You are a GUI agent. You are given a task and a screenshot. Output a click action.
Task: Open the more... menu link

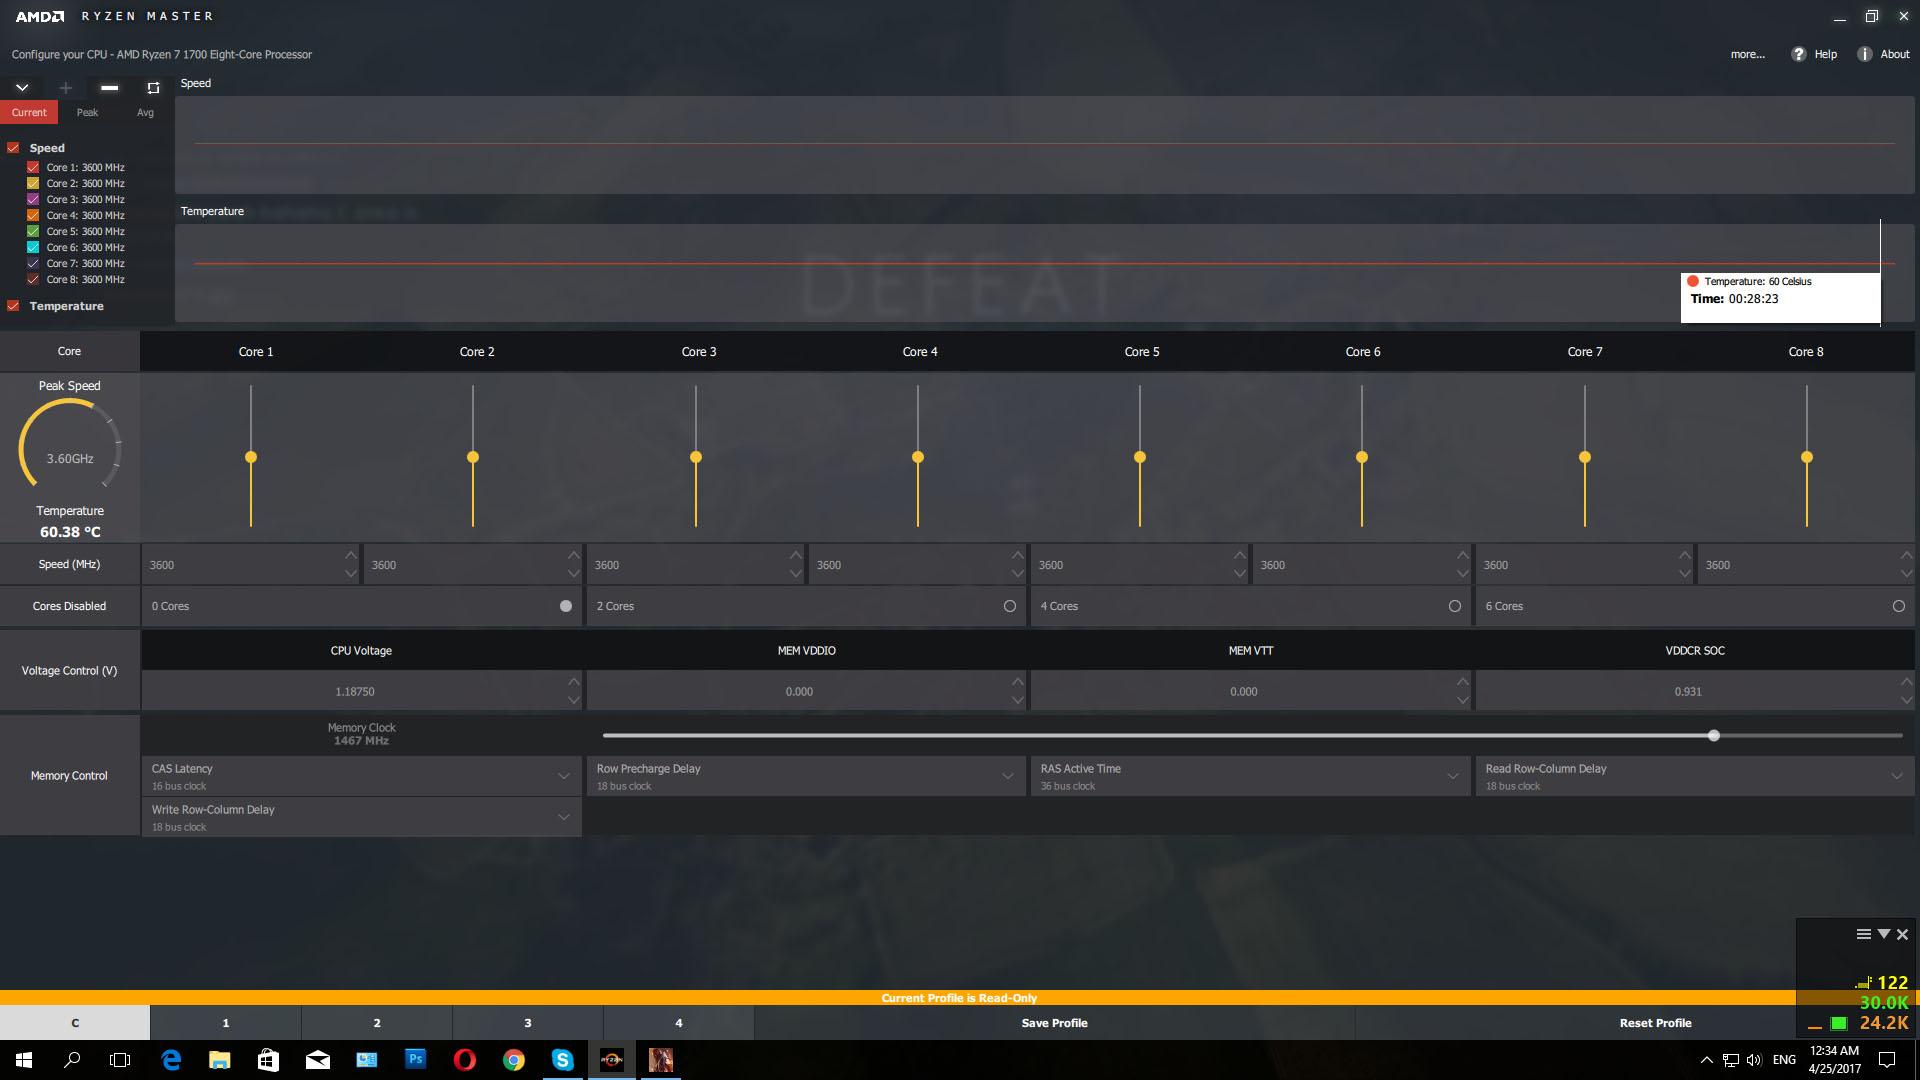click(x=1747, y=54)
